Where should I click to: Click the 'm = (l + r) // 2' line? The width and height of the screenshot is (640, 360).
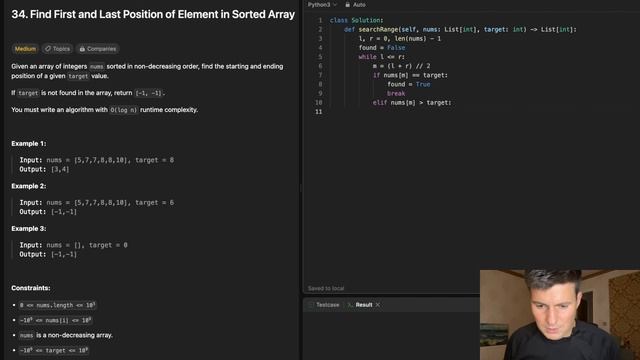click(402, 66)
